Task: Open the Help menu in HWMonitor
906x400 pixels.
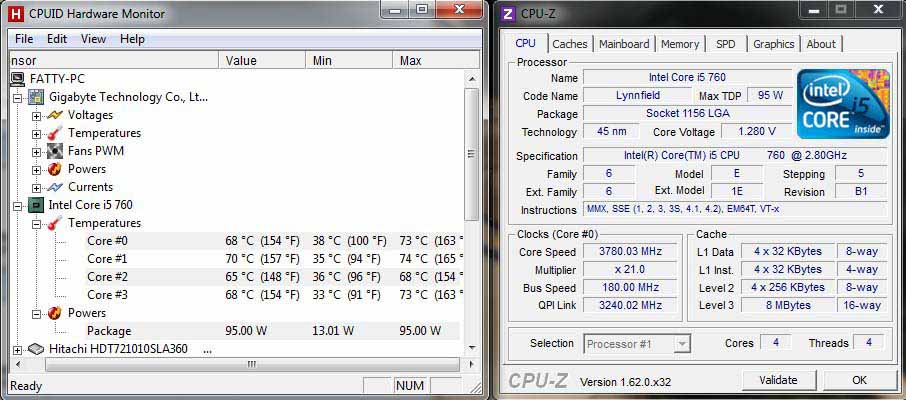Action: 132,39
